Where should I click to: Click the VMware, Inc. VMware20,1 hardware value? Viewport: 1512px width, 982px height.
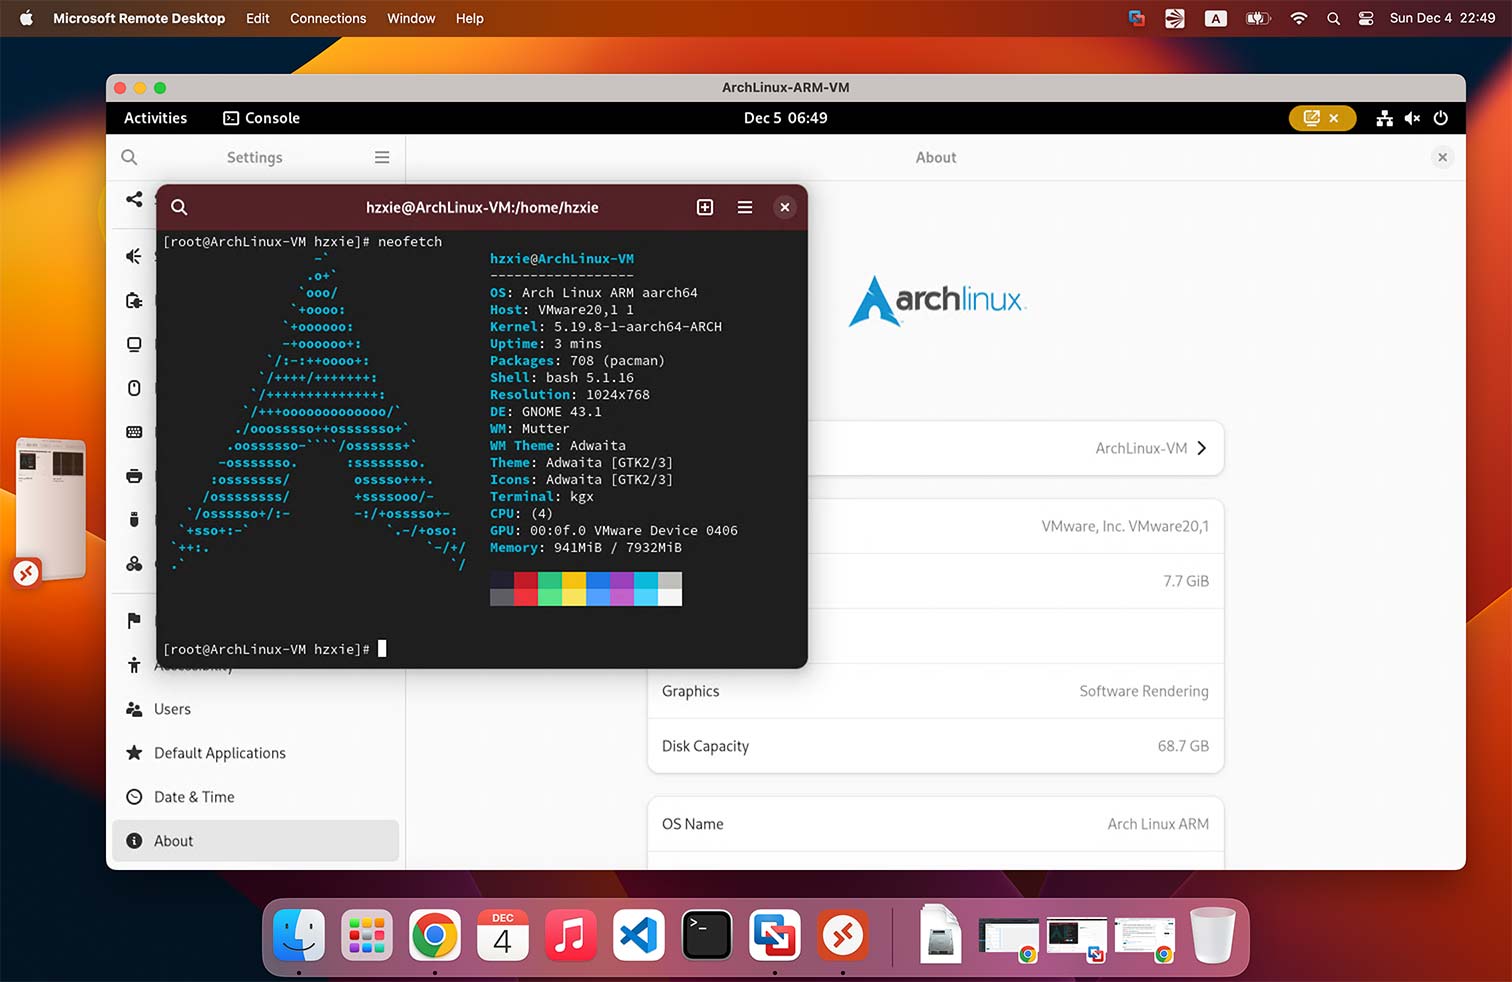point(1125,526)
